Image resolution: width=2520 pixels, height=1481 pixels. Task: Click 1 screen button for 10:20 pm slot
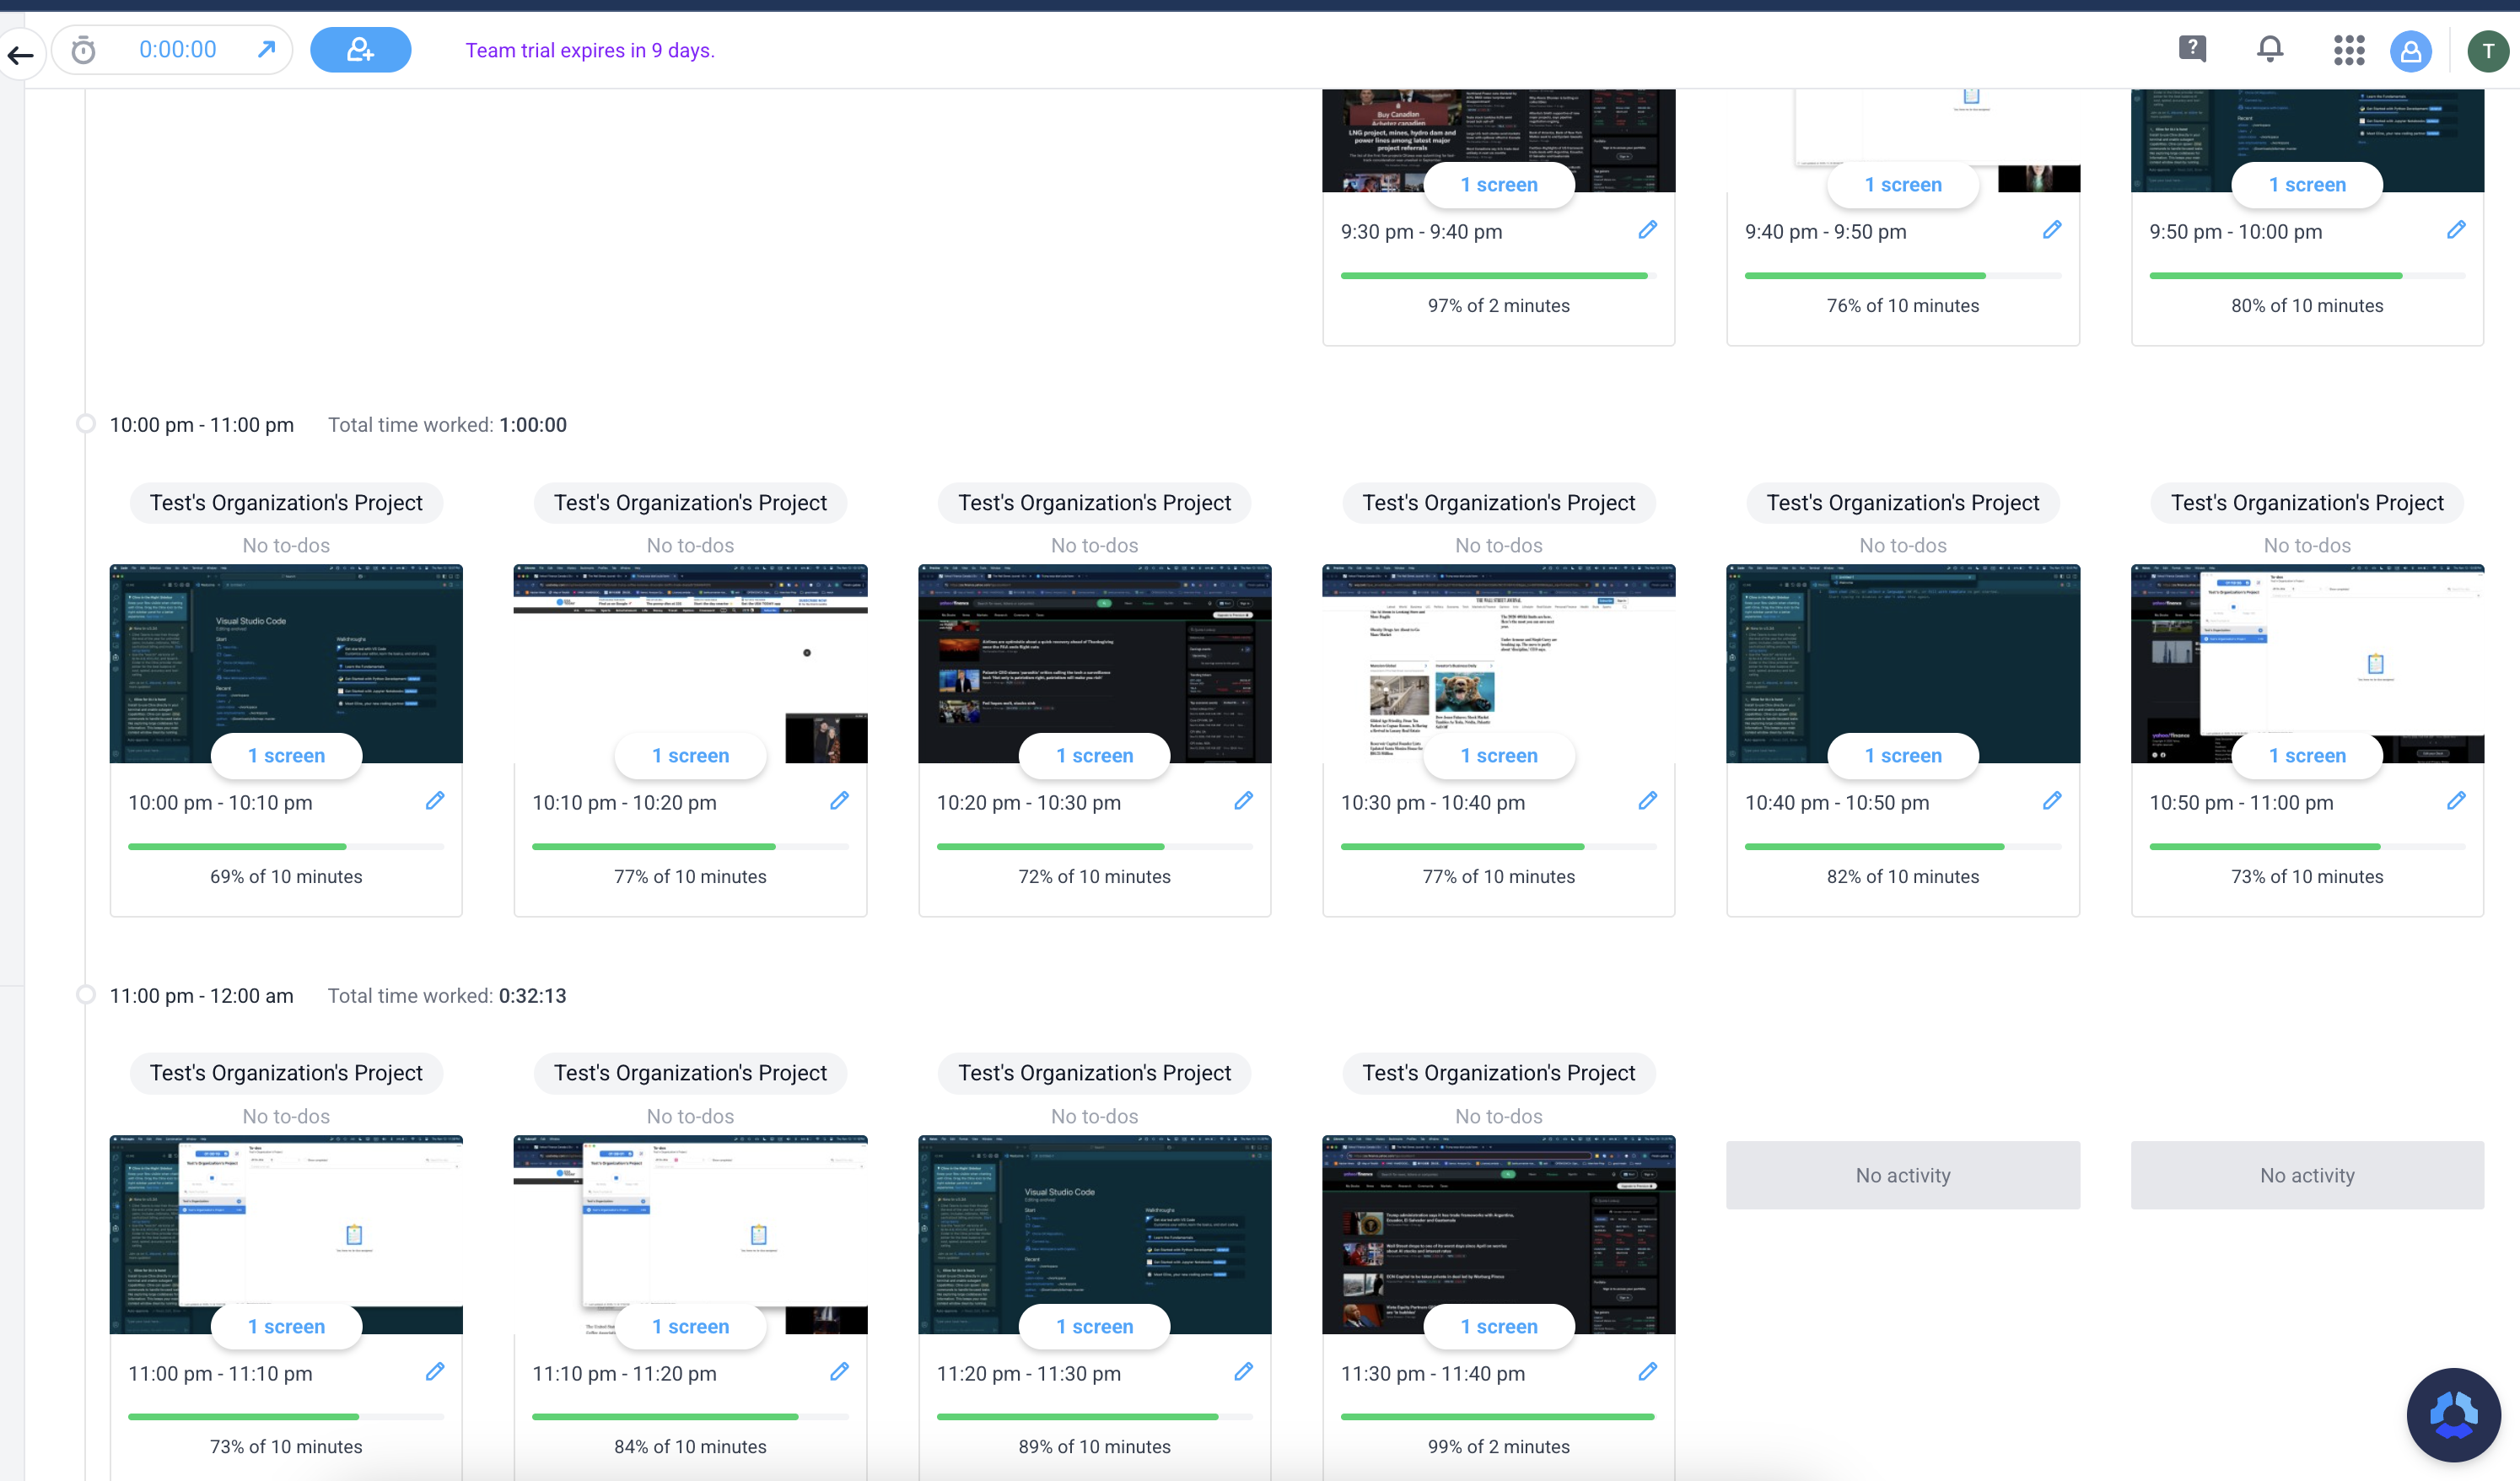coord(1094,756)
